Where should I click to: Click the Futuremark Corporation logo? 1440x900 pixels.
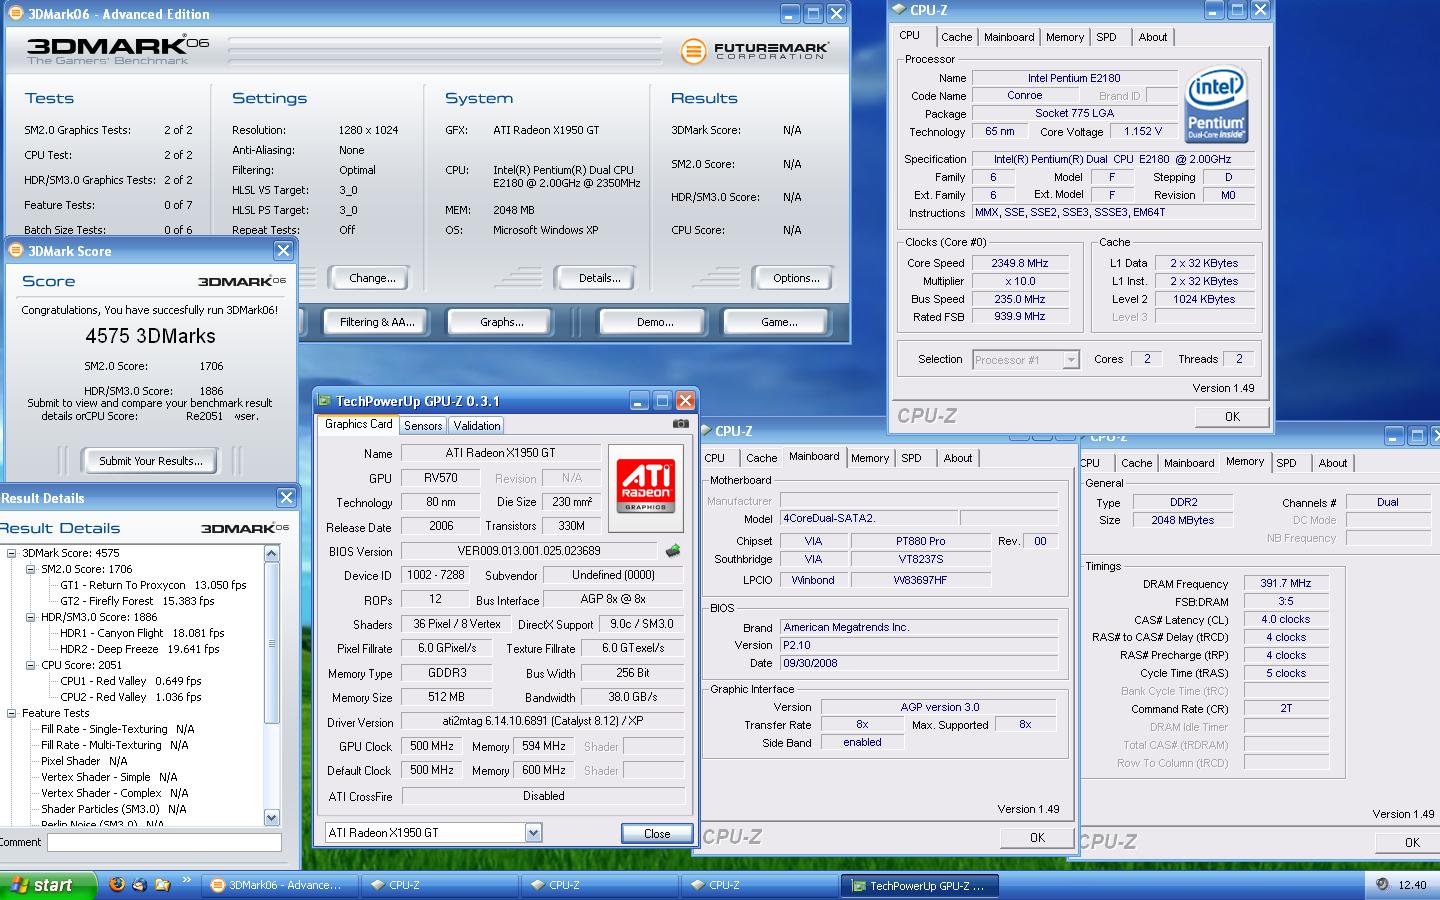coord(755,51)
